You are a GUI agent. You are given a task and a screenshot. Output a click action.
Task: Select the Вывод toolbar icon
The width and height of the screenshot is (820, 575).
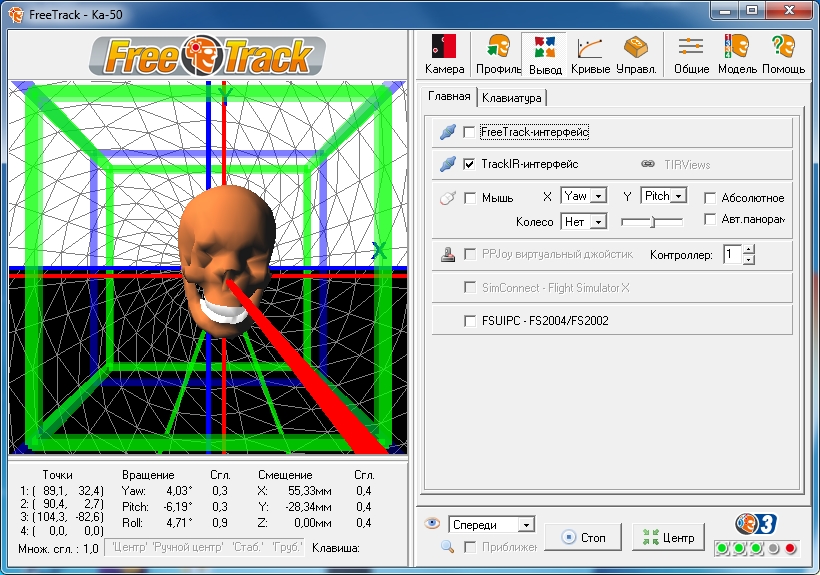point(544,54)
